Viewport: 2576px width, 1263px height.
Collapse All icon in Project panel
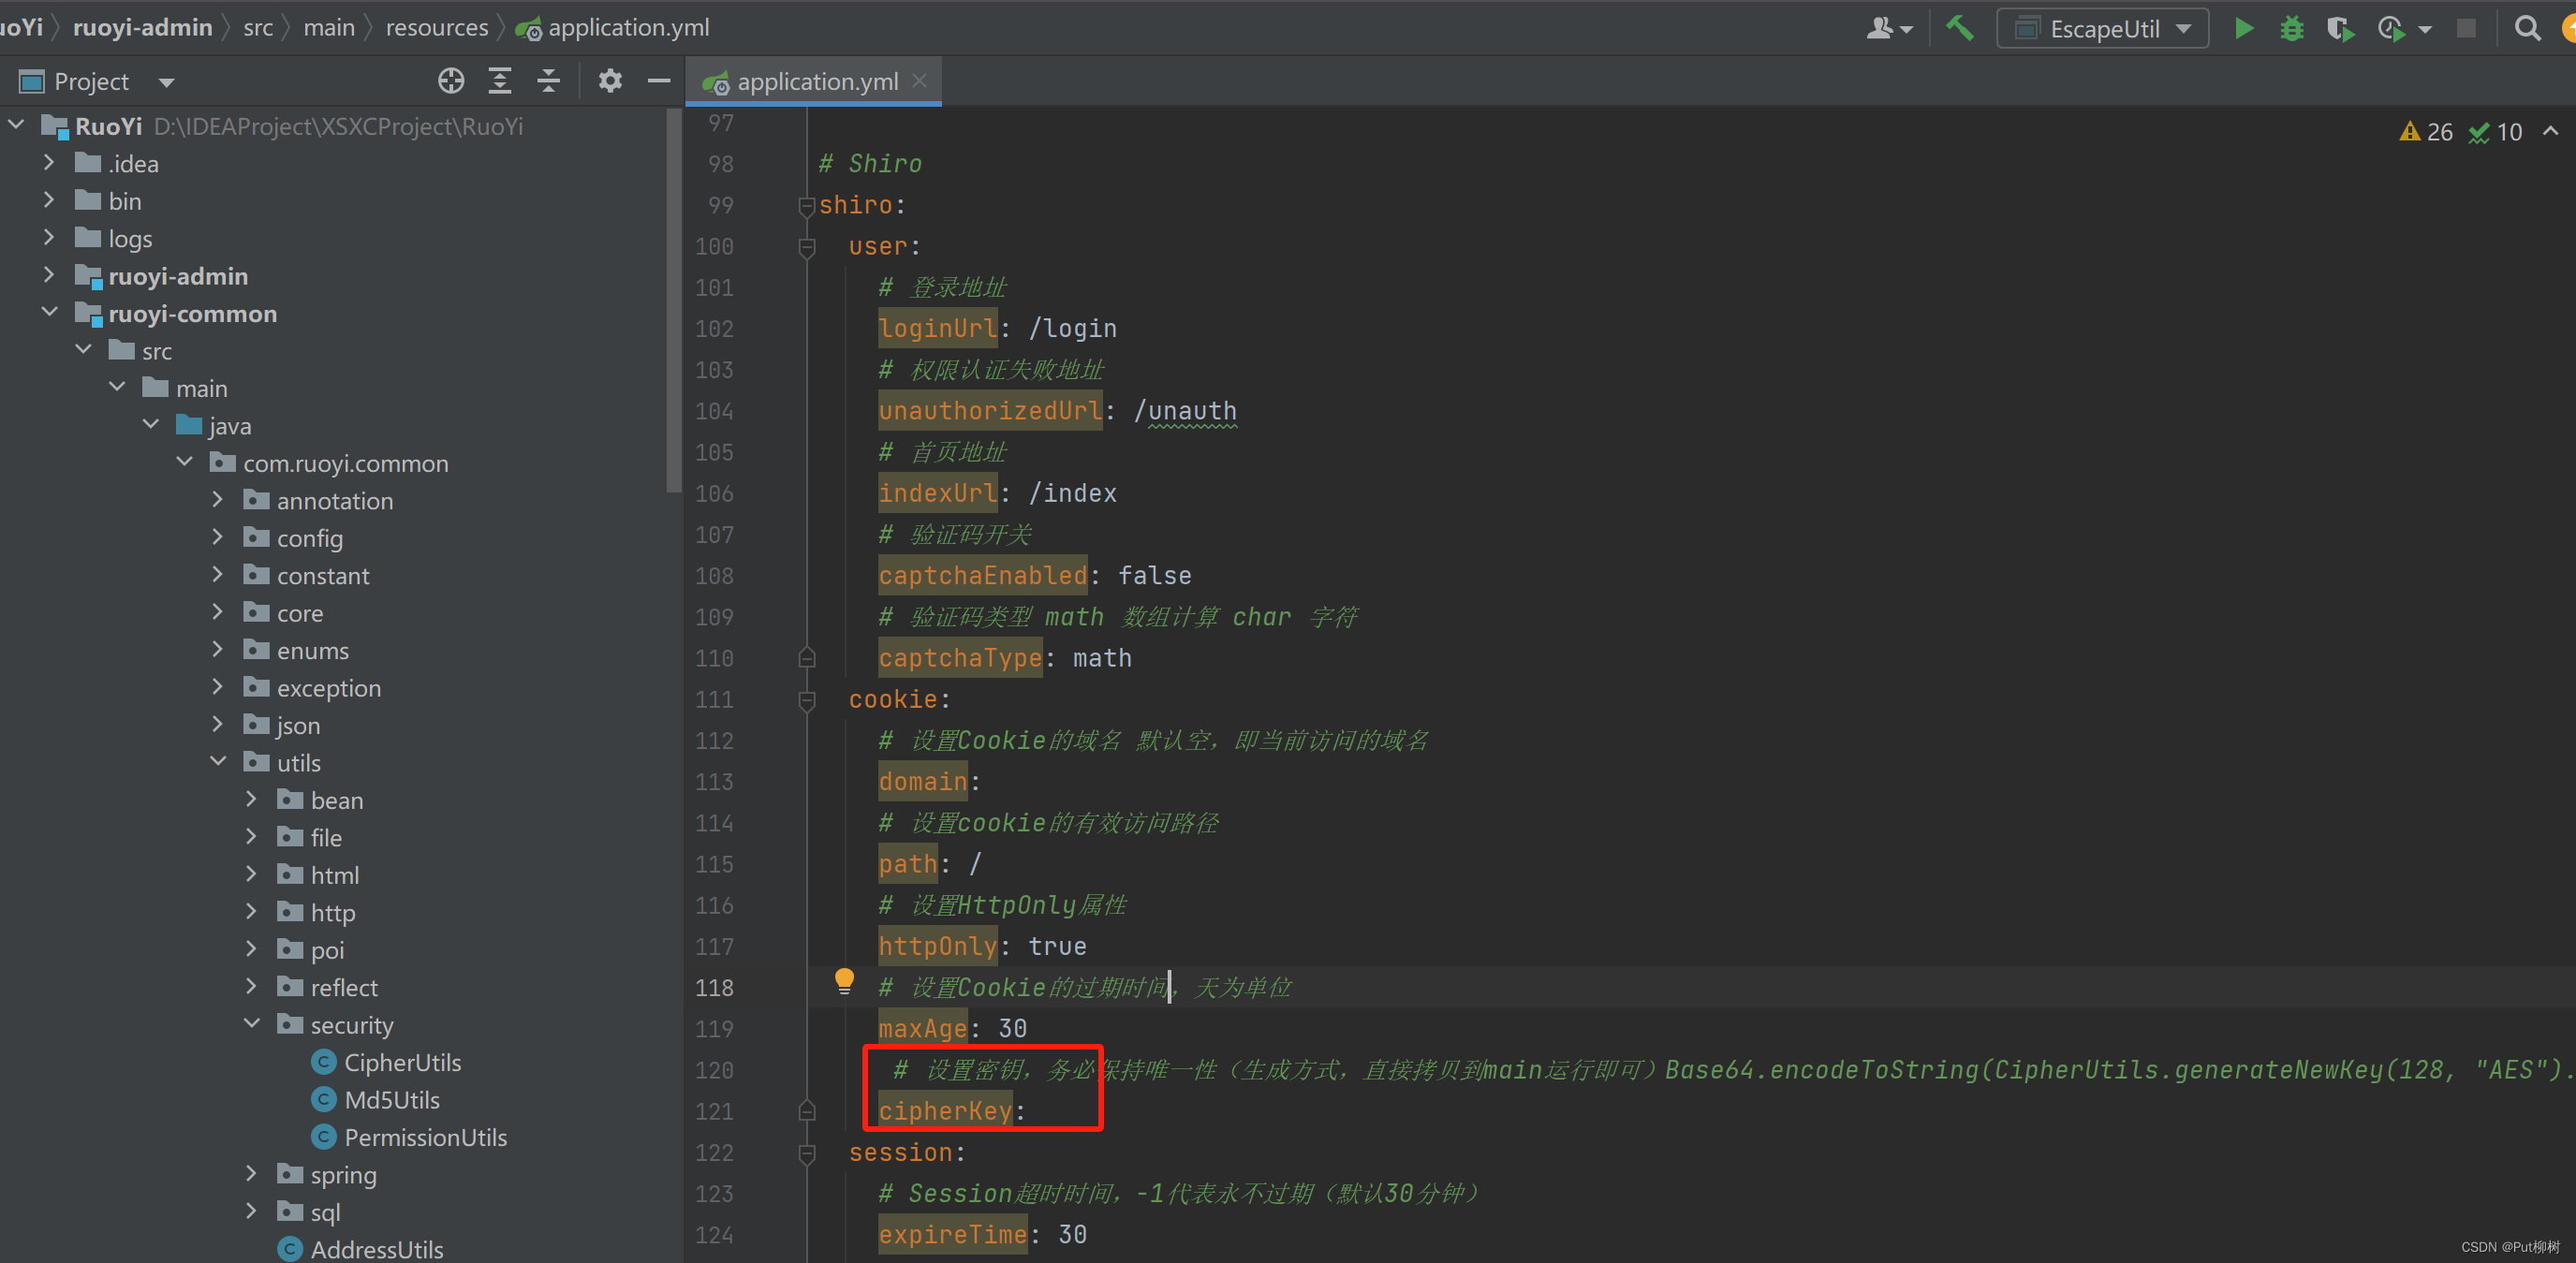point(549,81)
